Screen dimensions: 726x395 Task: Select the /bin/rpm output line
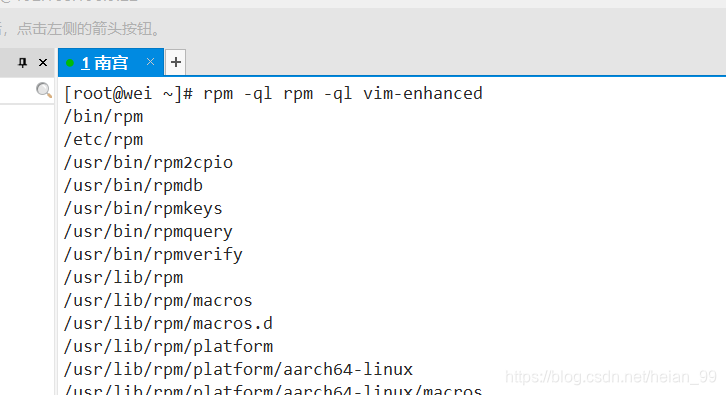[x=103, y=117]
